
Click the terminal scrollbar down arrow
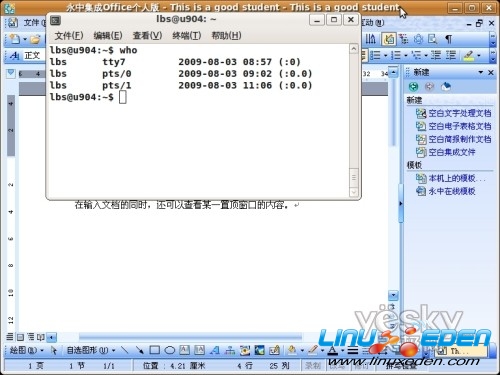pos(354,192)
